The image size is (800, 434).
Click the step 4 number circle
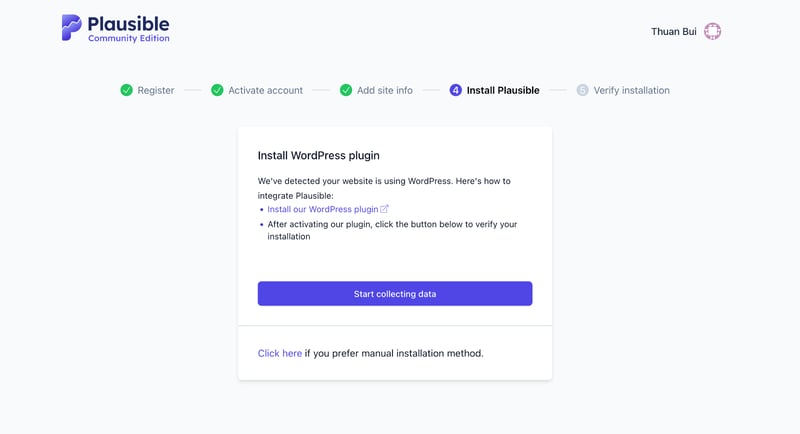tap(456, 90)
